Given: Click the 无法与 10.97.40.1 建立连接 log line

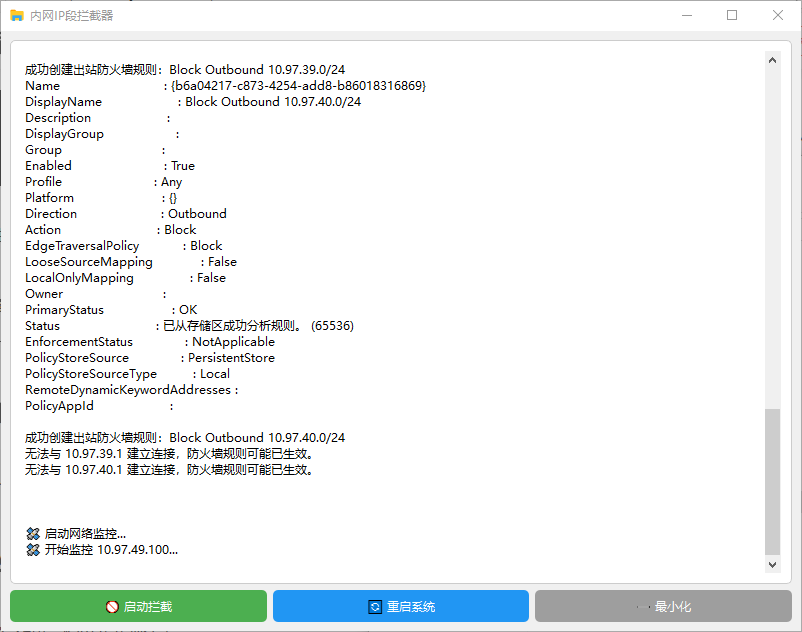Looking at the screenshot, I should (170, 470).
